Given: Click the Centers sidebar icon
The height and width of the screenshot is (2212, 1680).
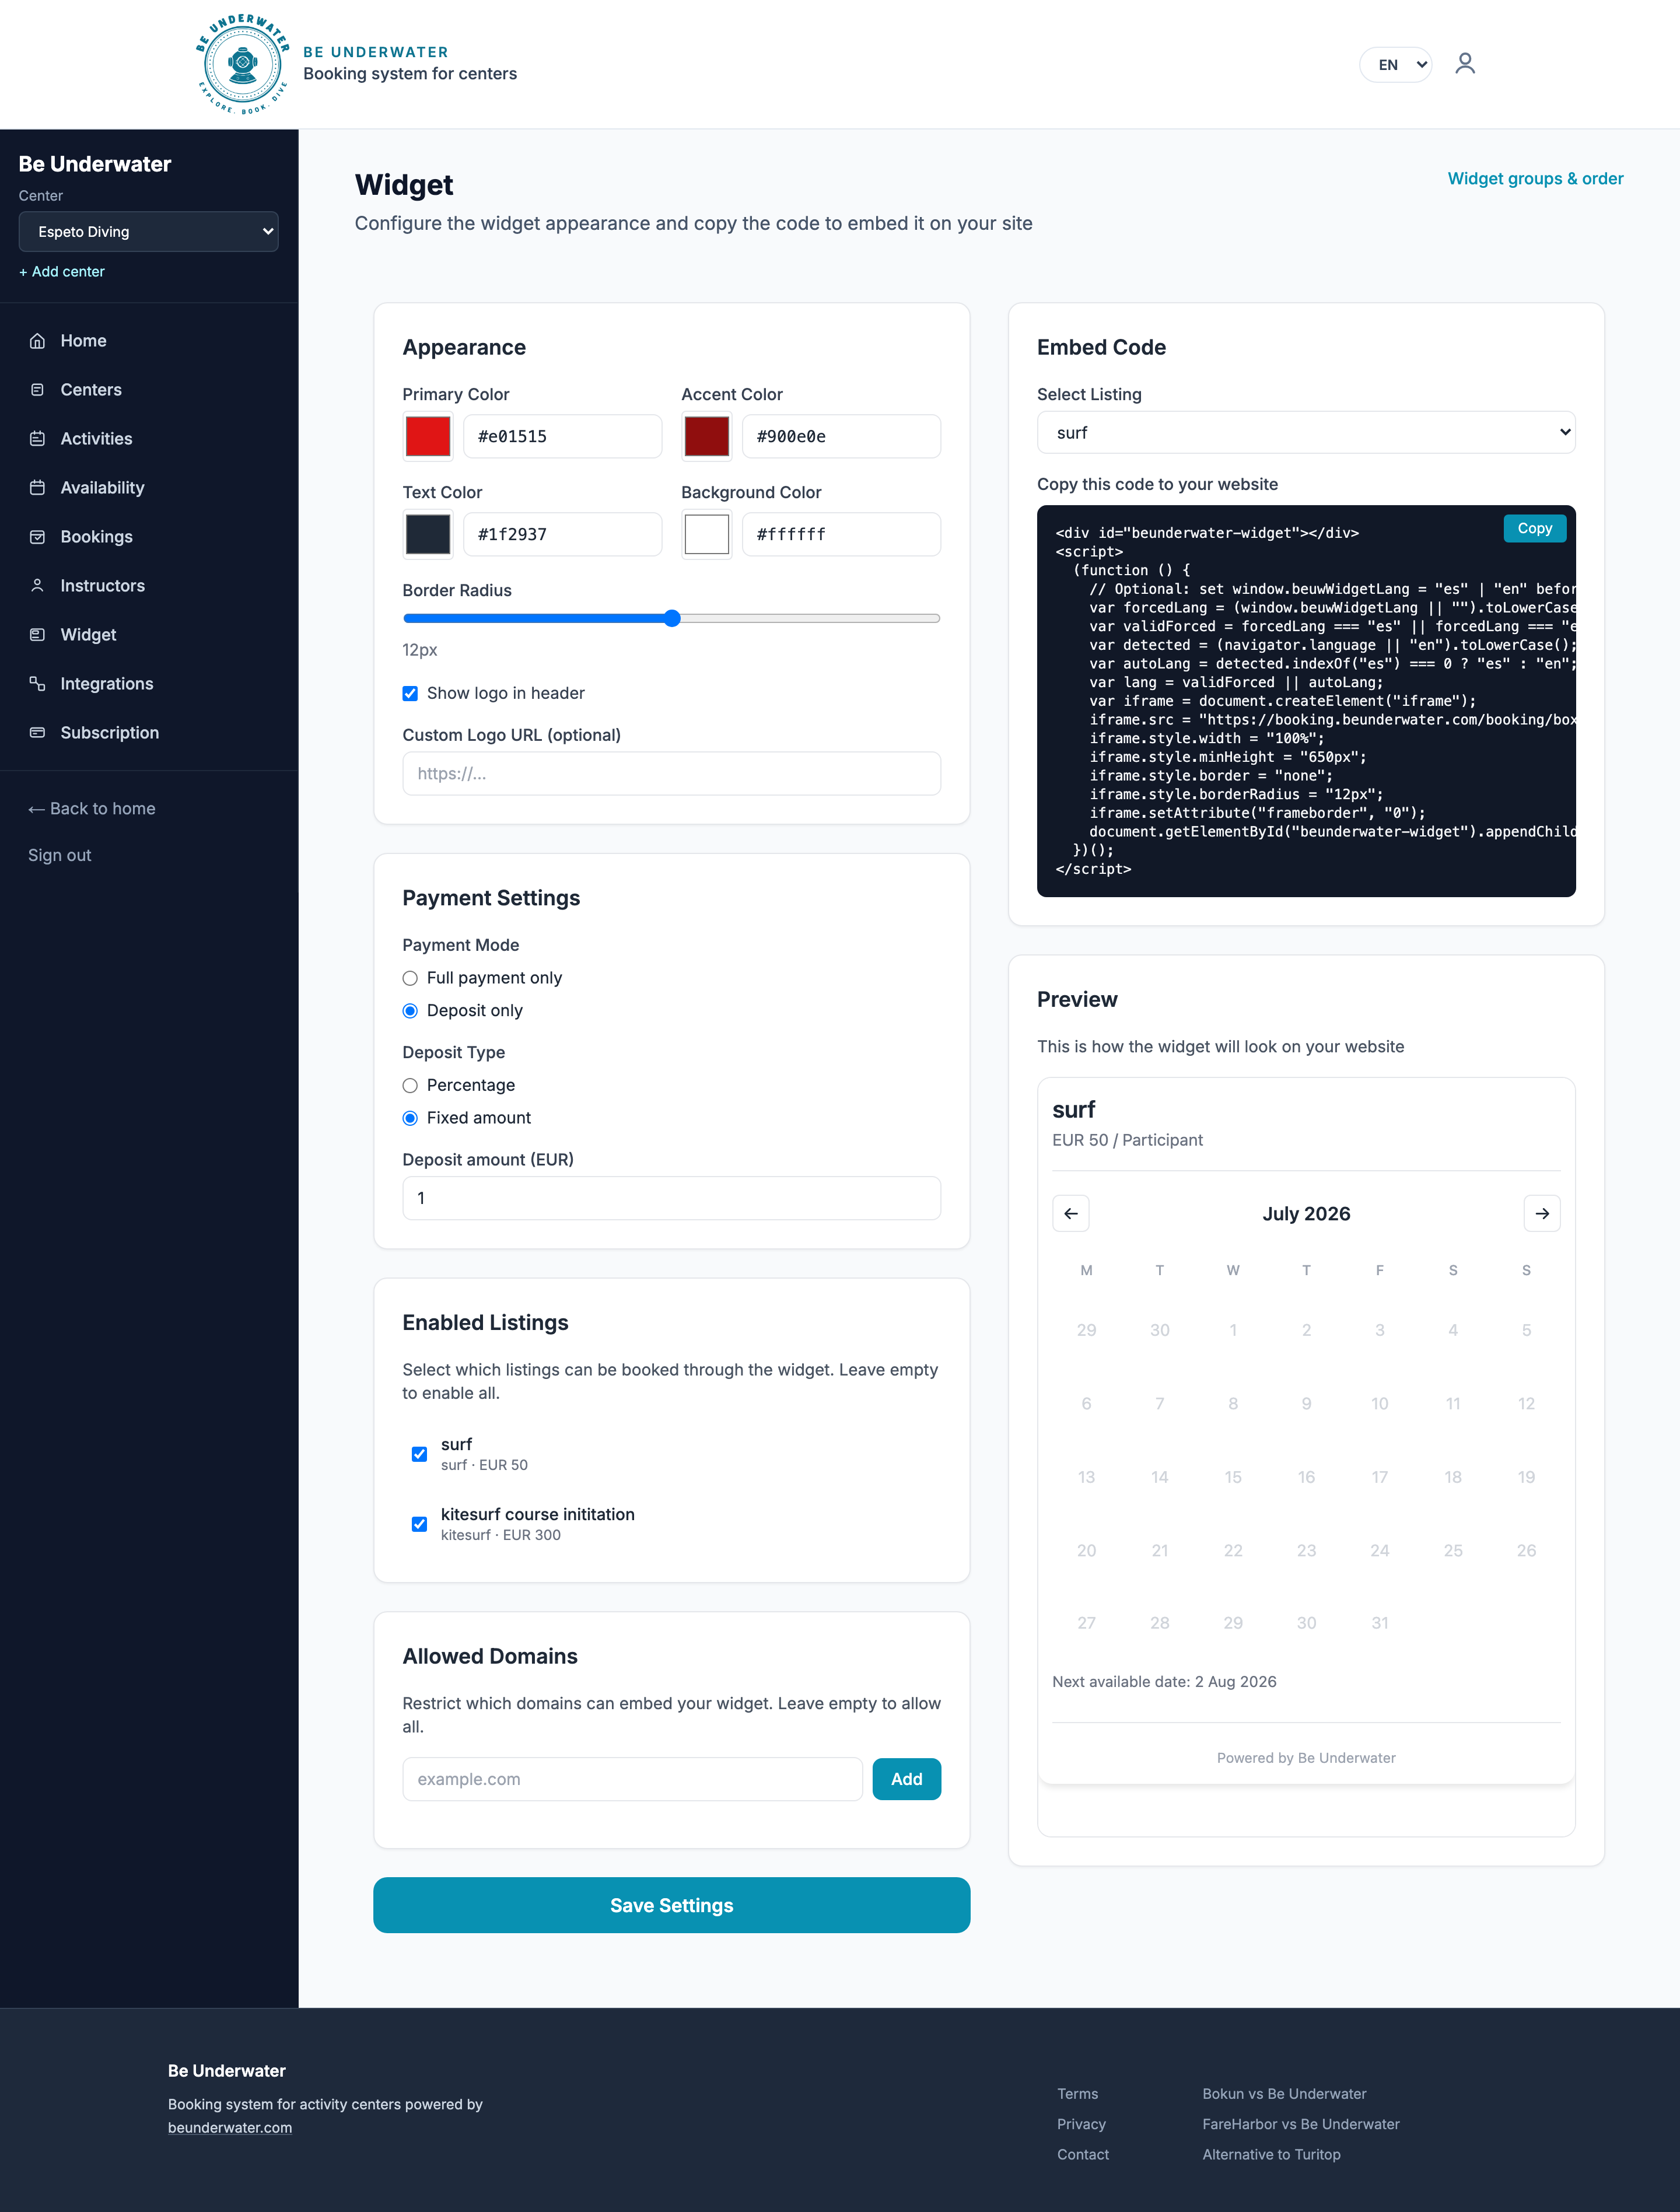Looking at the screenshot, I should [37, 390].
